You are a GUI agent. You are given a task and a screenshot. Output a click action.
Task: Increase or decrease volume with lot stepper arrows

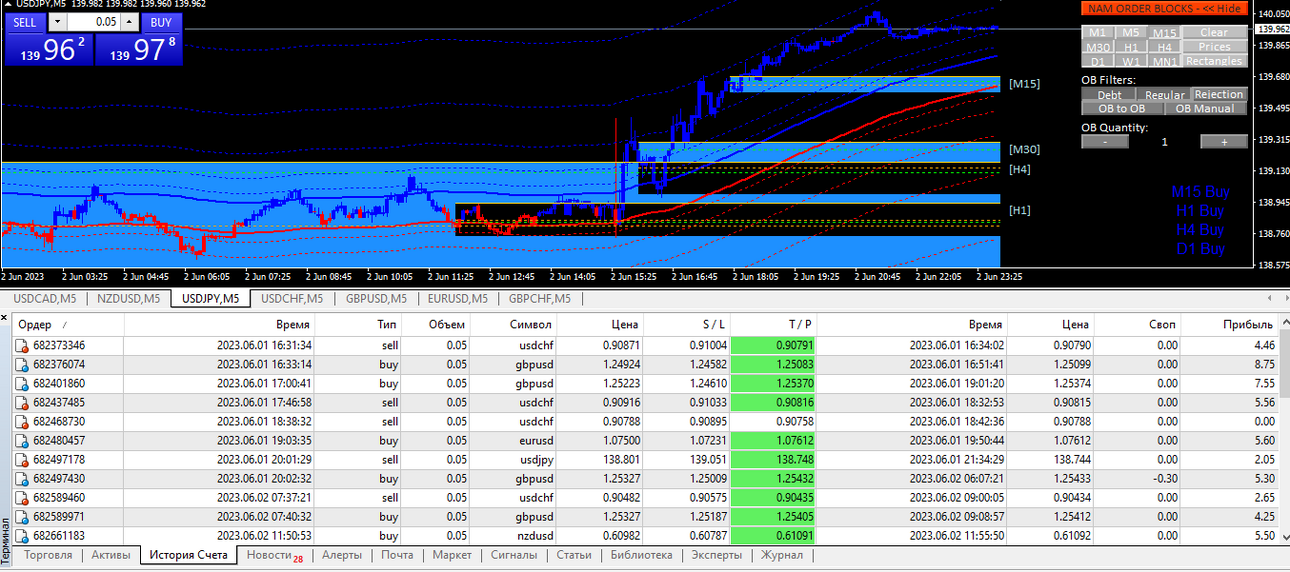pyautogui.click(x=130, y=22)
